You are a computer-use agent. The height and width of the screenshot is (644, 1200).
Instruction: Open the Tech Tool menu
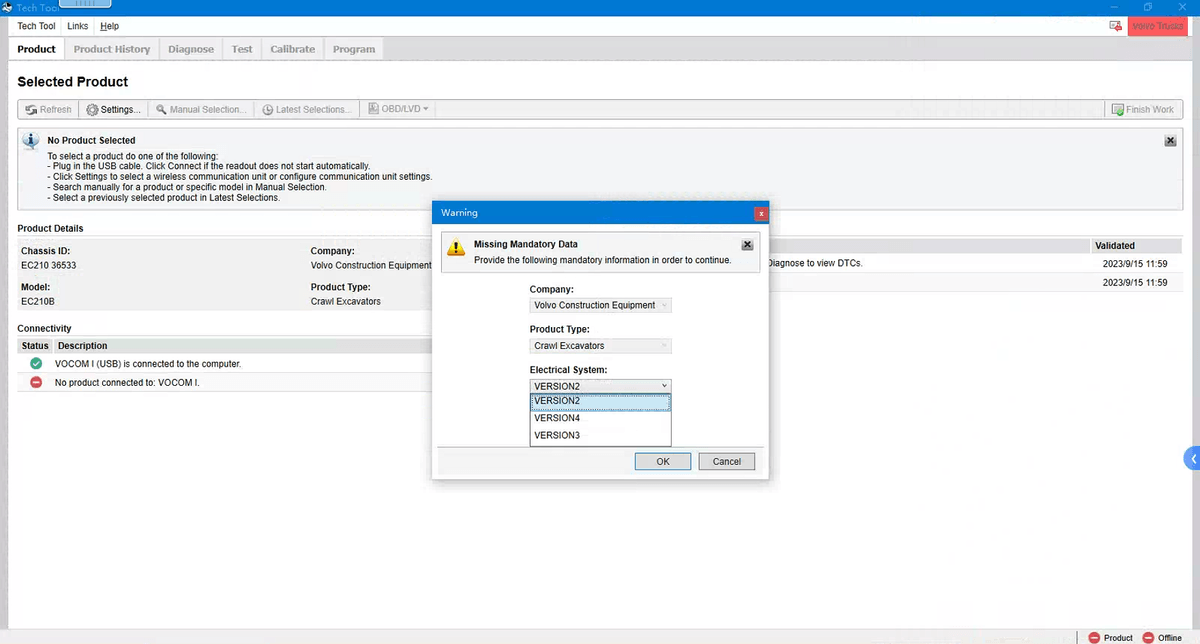click(36, 26)
